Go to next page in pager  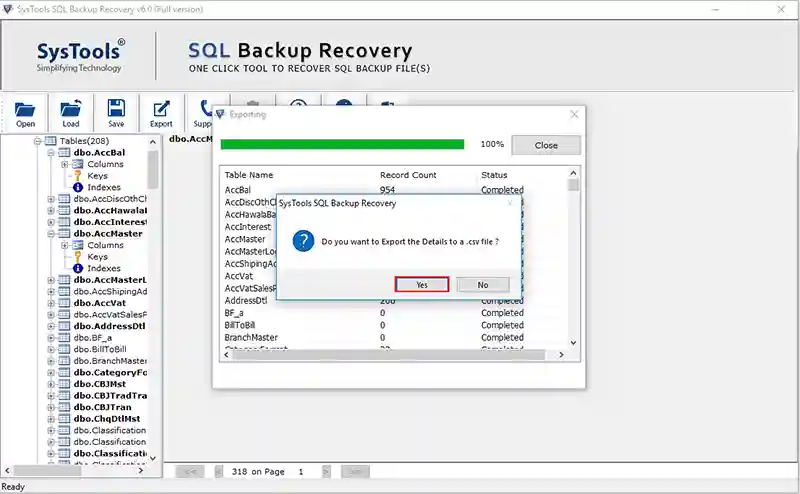click(327, 472)
